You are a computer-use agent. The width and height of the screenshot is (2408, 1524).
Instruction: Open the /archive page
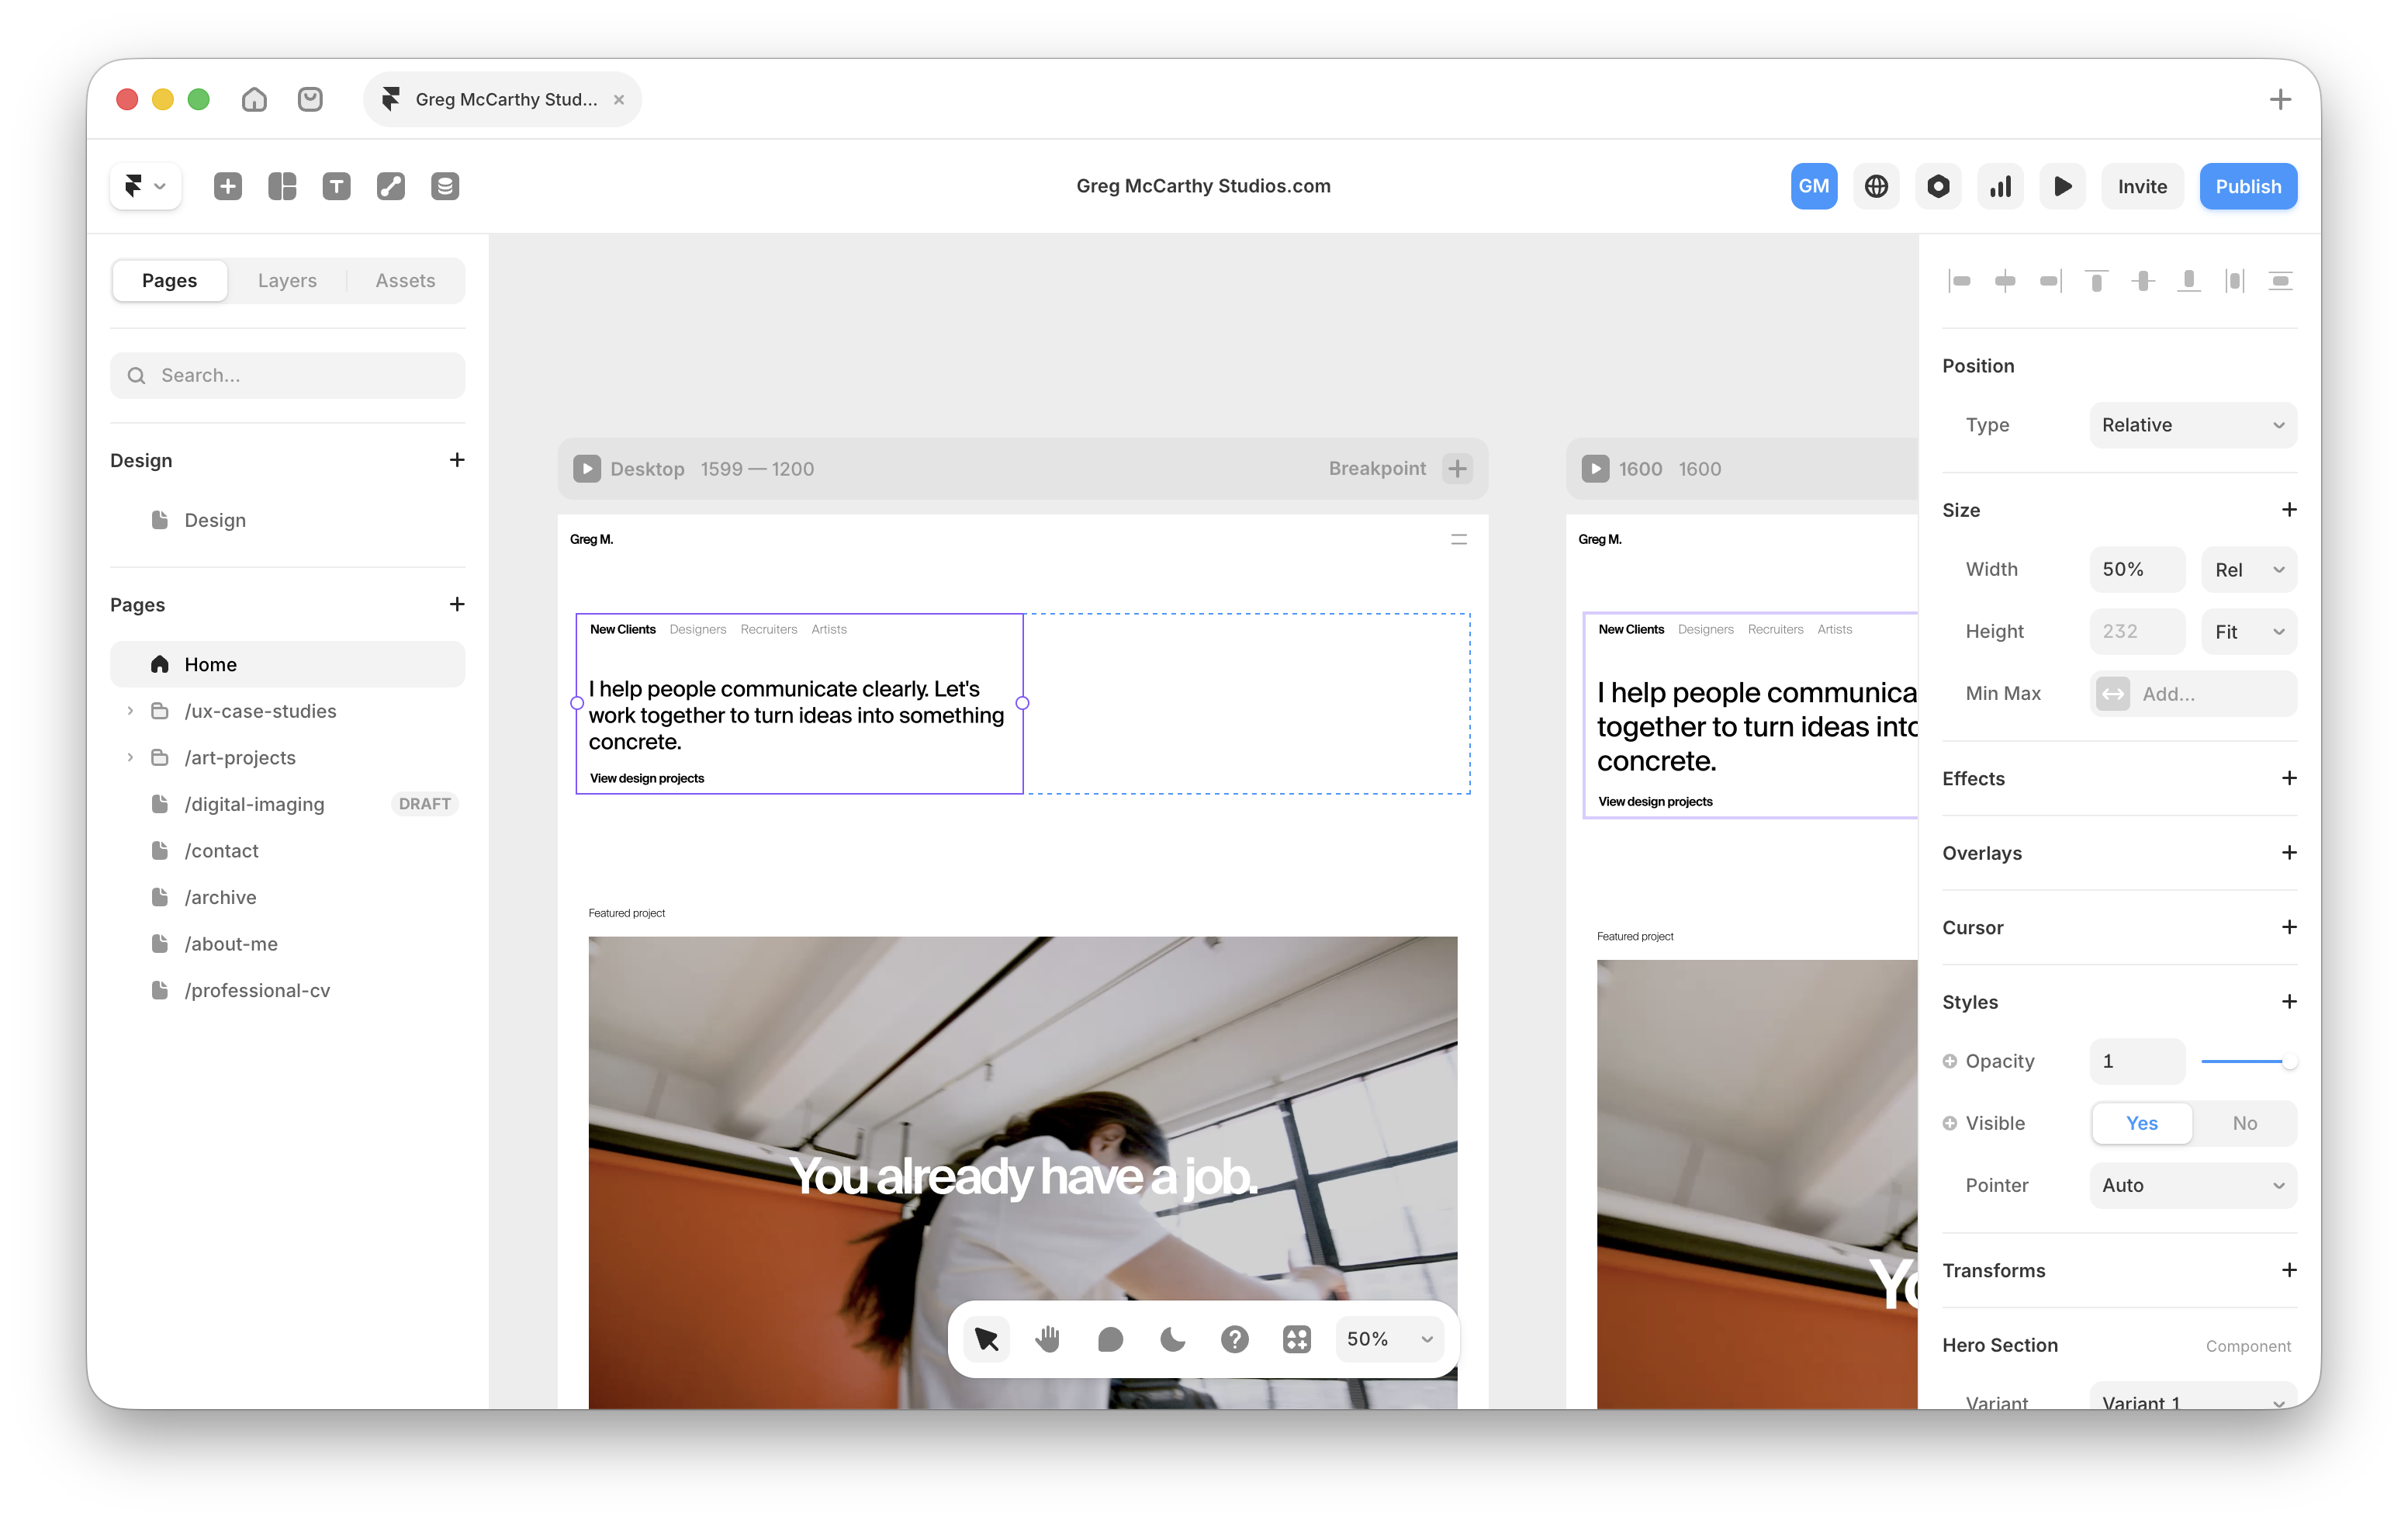click(287, 897)
